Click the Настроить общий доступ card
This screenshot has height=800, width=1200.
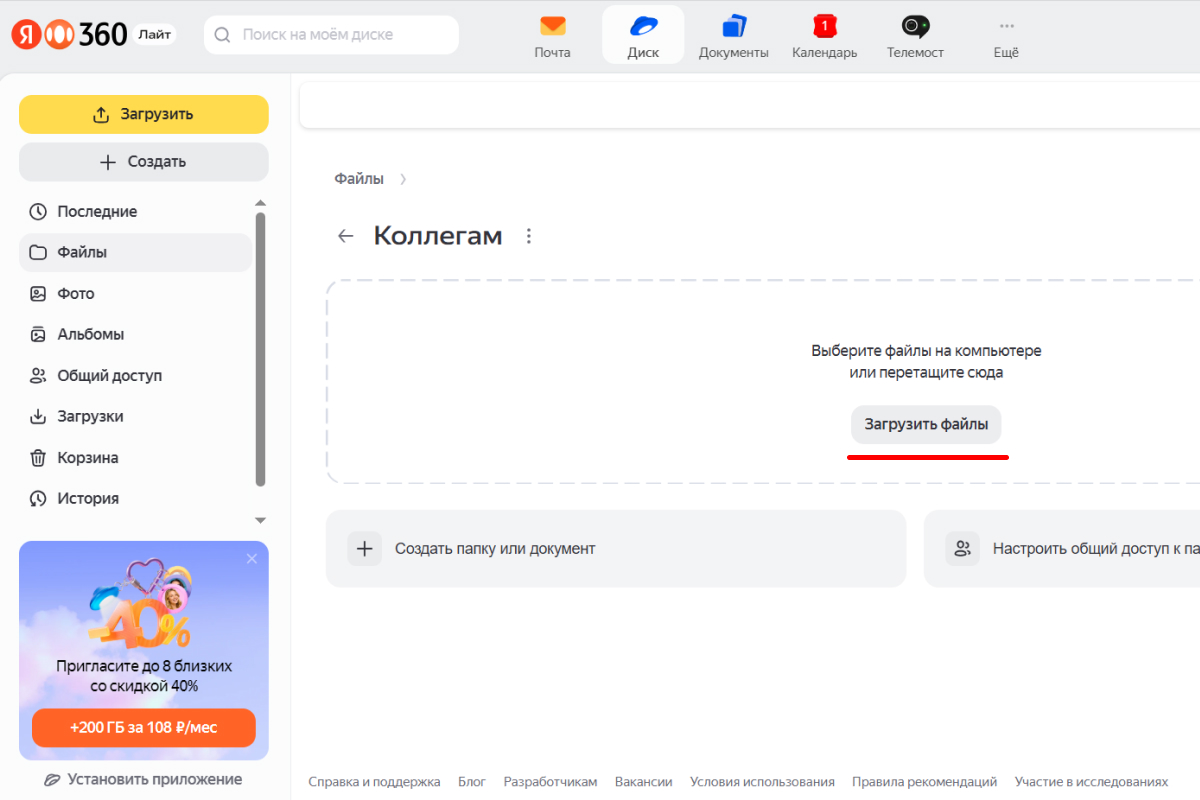pyautogui.click(x=1062, y=549)
